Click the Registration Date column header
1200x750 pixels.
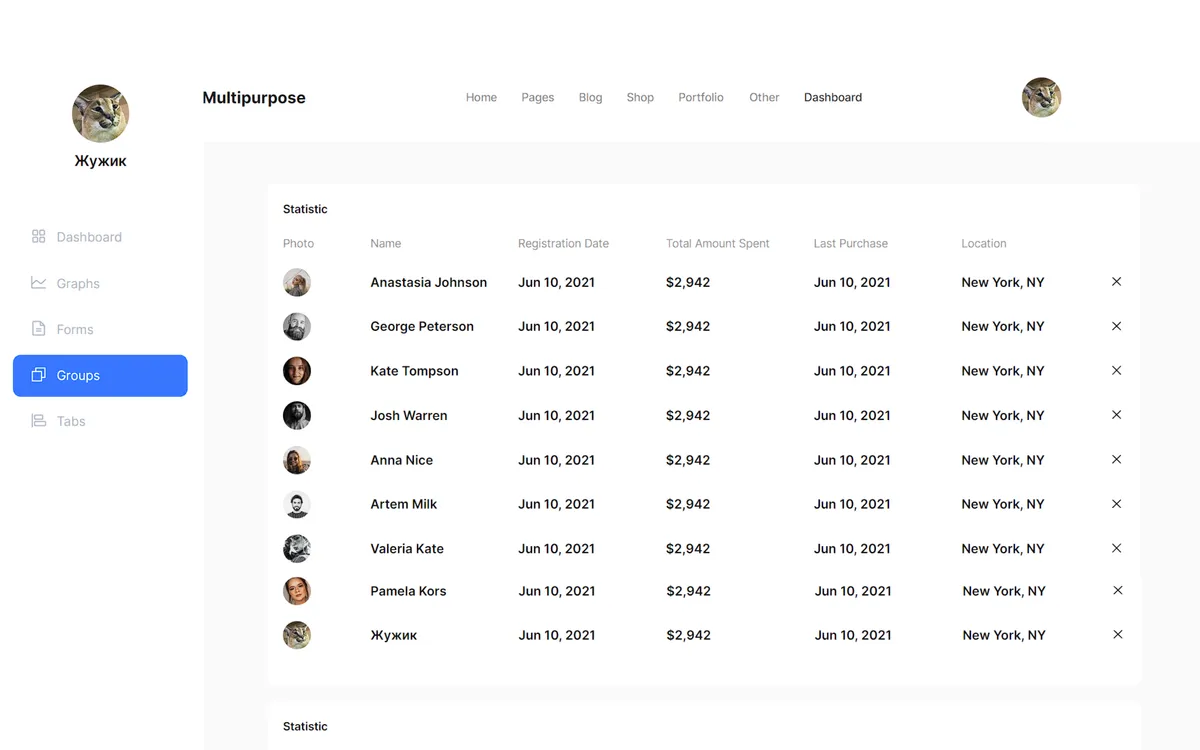coord(563,243)
